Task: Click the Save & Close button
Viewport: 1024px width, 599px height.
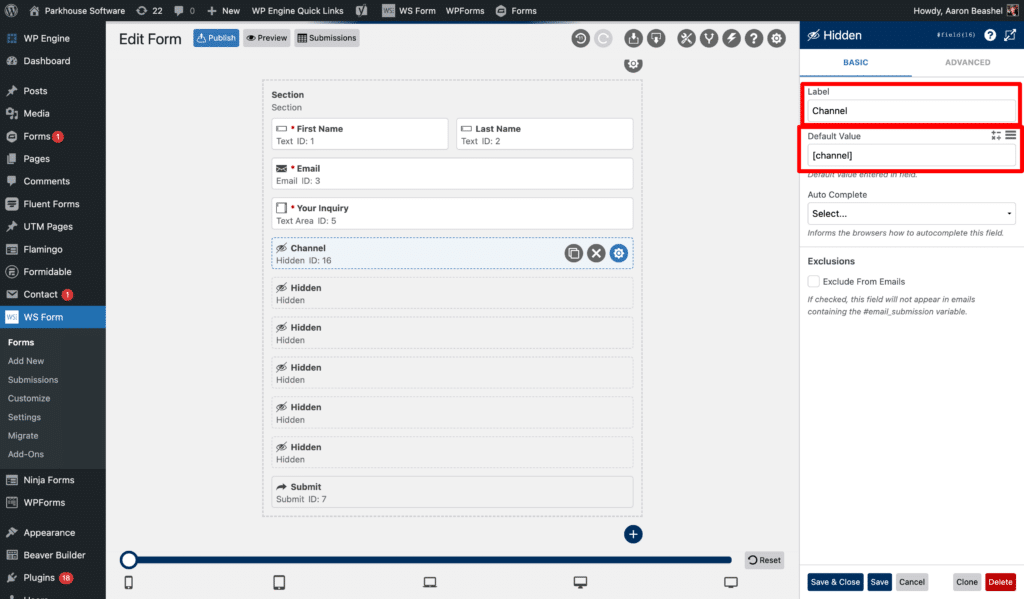Action: click(834, 581)
